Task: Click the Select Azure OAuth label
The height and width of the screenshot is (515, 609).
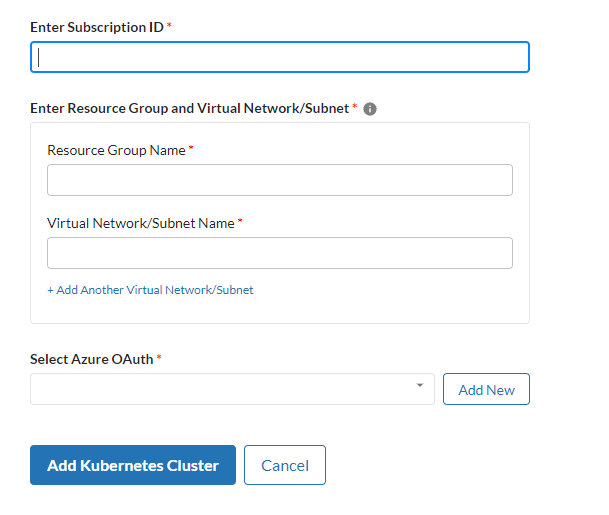Action: [92, 359]
